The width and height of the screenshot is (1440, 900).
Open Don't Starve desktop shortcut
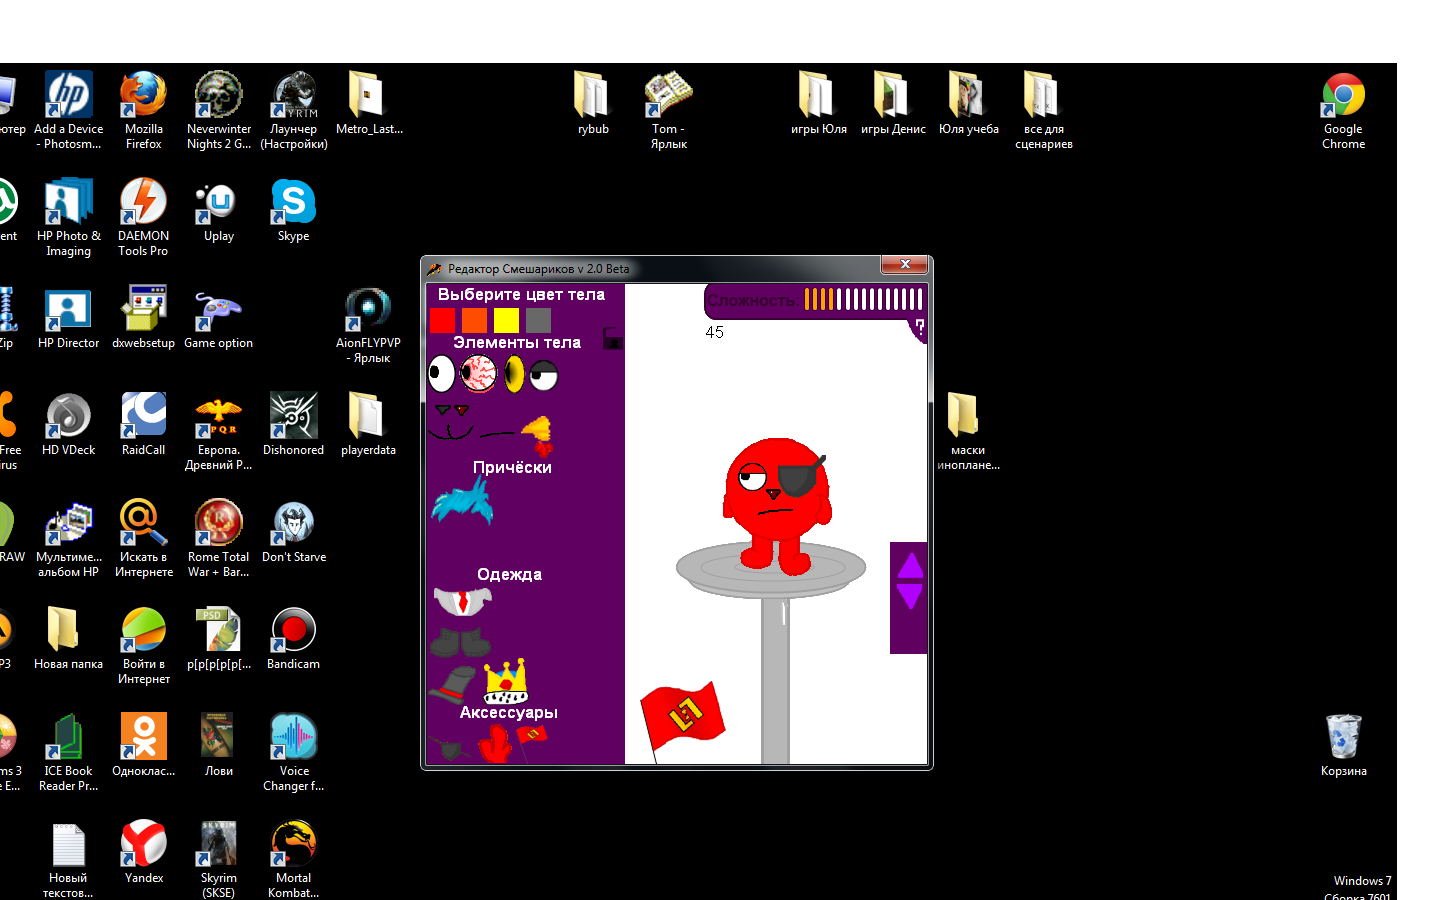tap(294, 531)
